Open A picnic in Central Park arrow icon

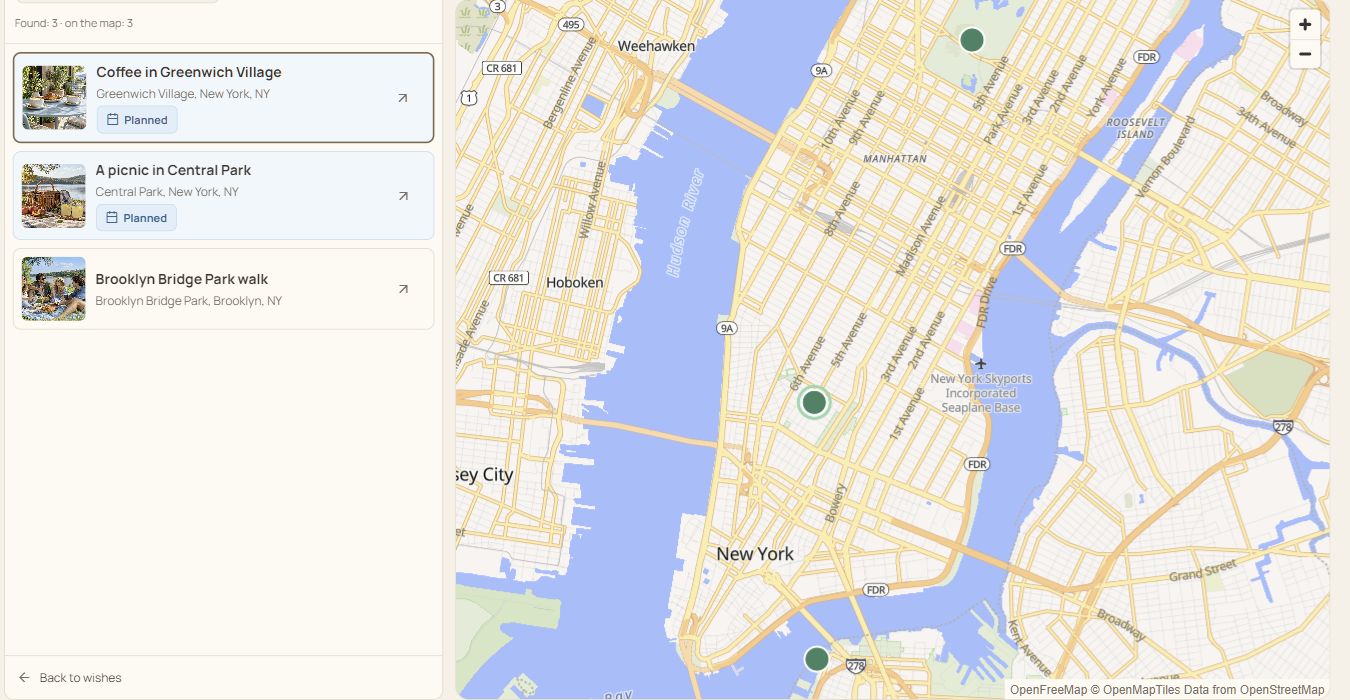click(403, 196)
